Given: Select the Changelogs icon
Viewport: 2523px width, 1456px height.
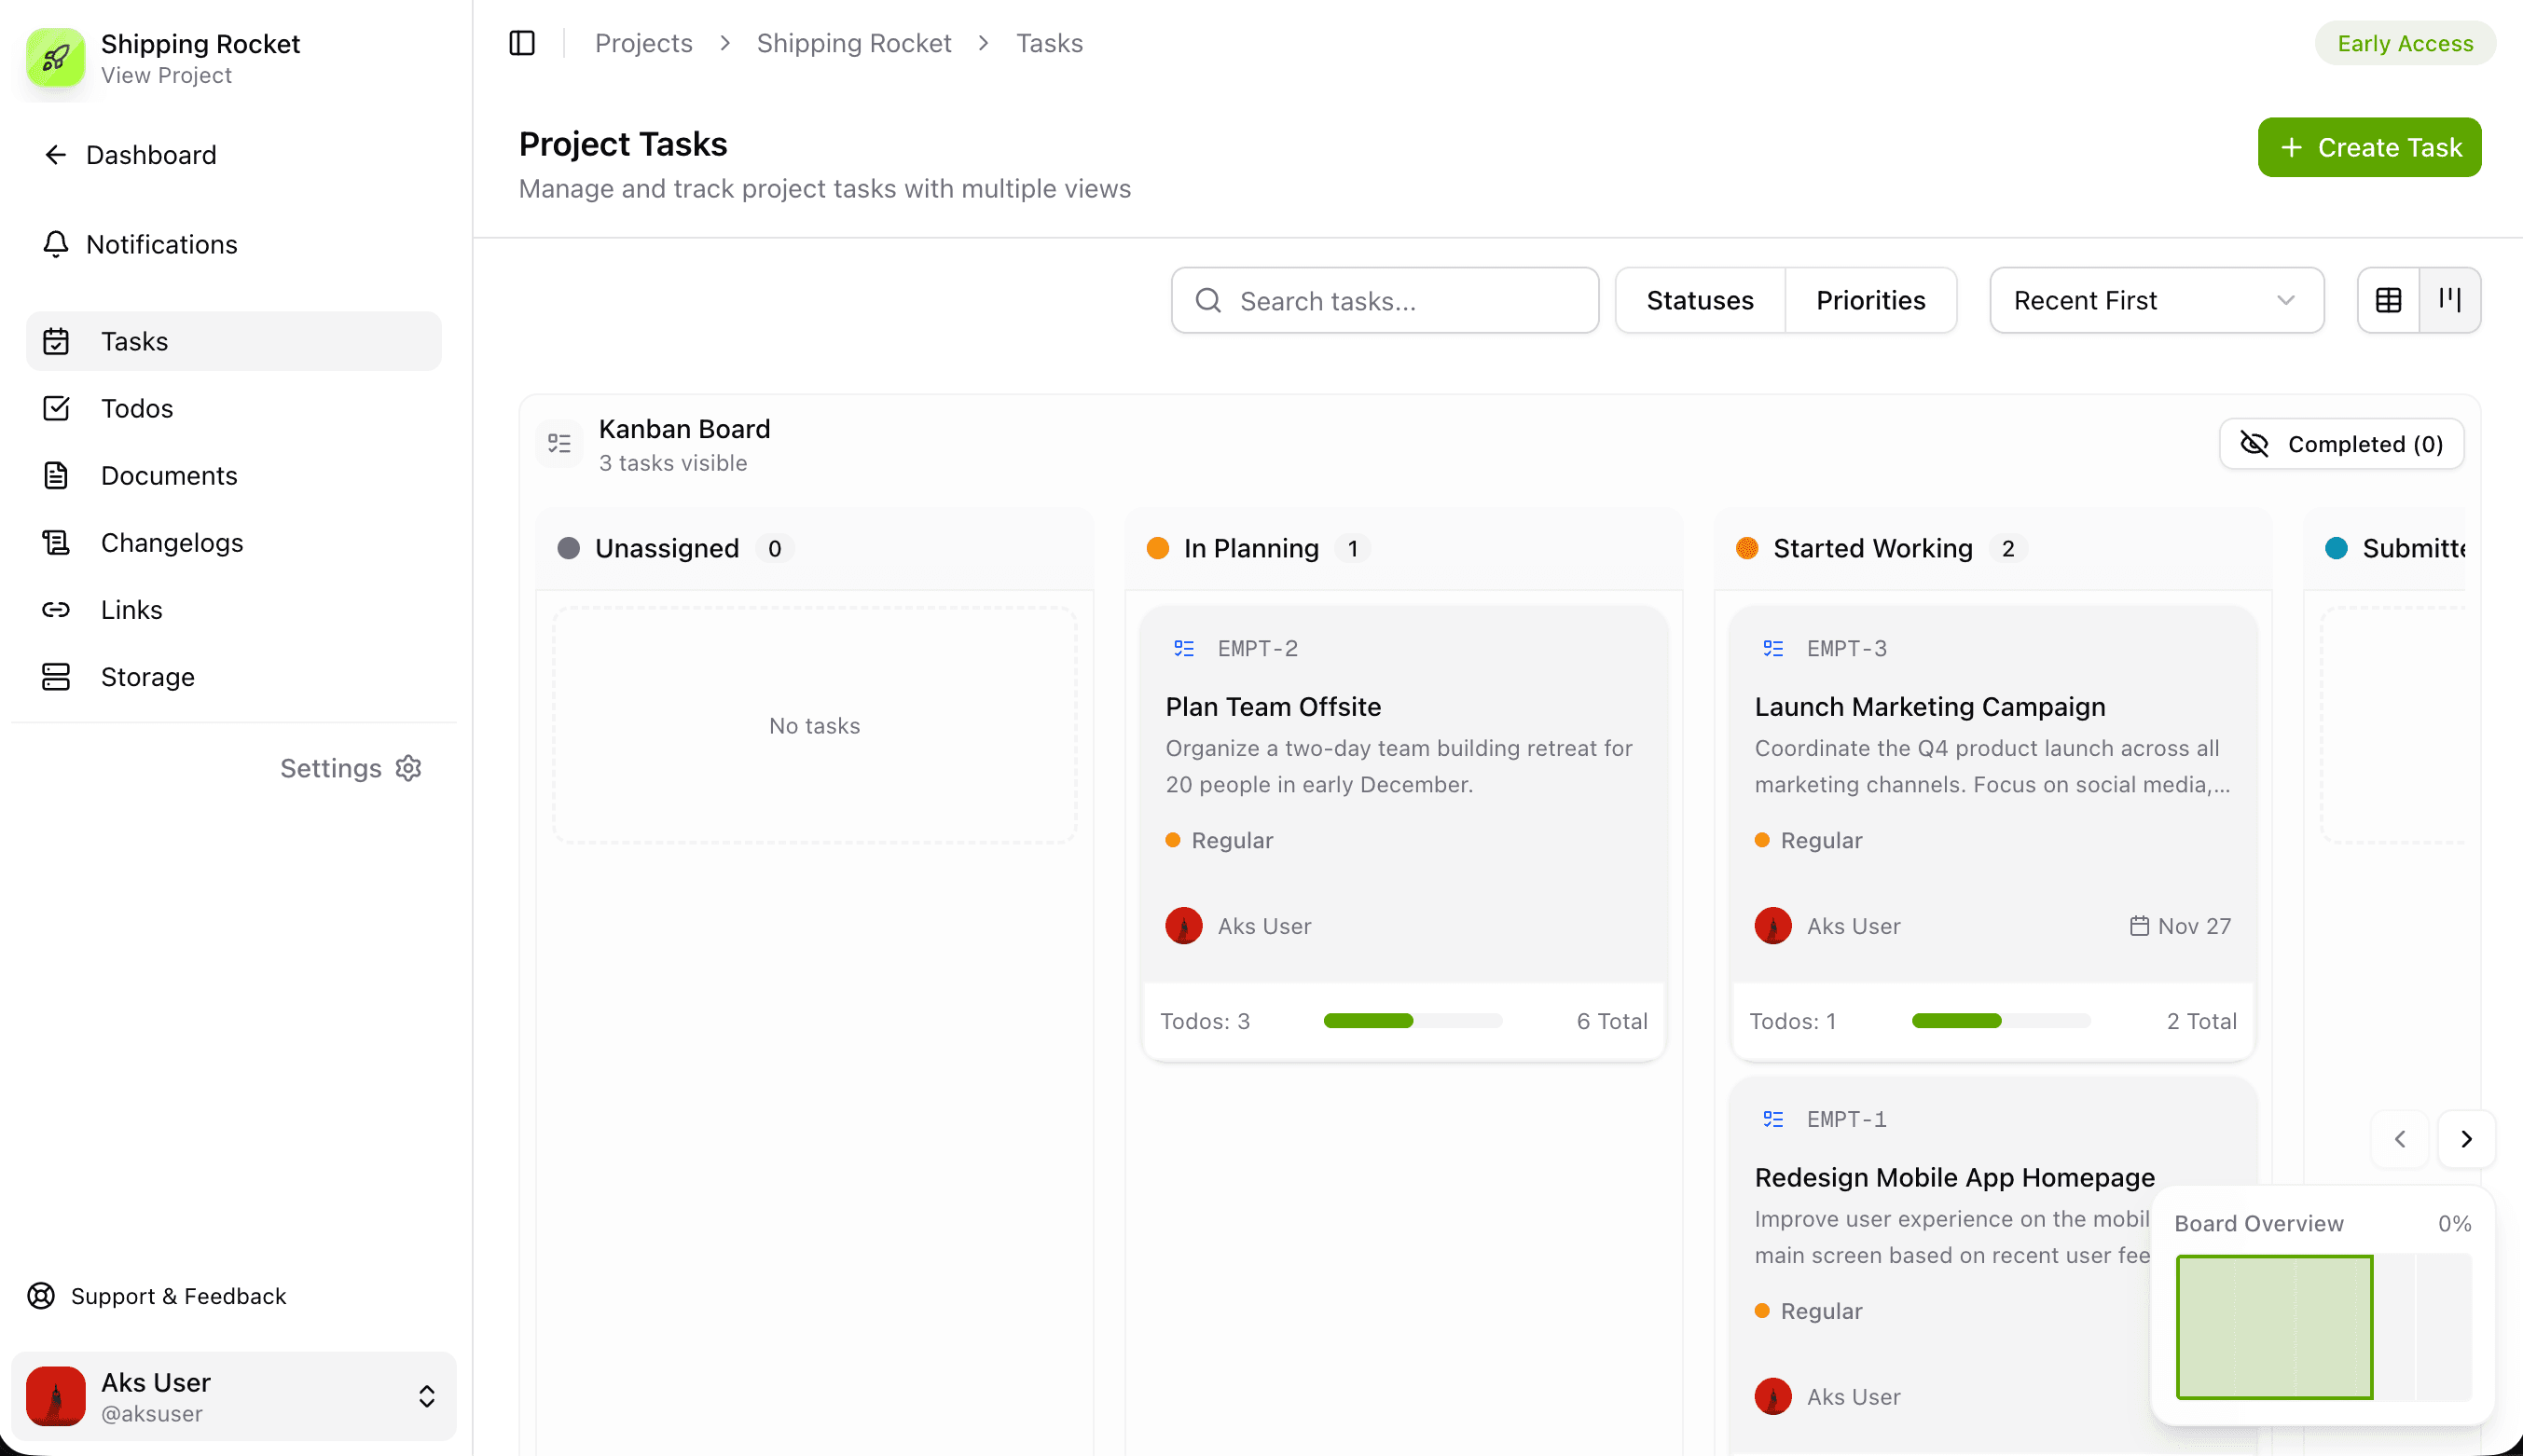Looking at the screenshot, I should click(56, 542).
